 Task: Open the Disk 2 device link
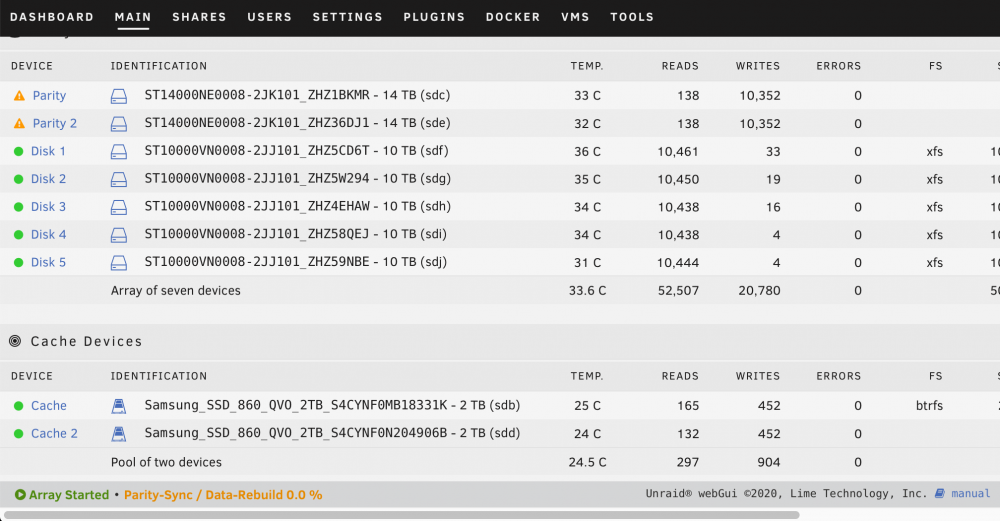pos(48,179)
